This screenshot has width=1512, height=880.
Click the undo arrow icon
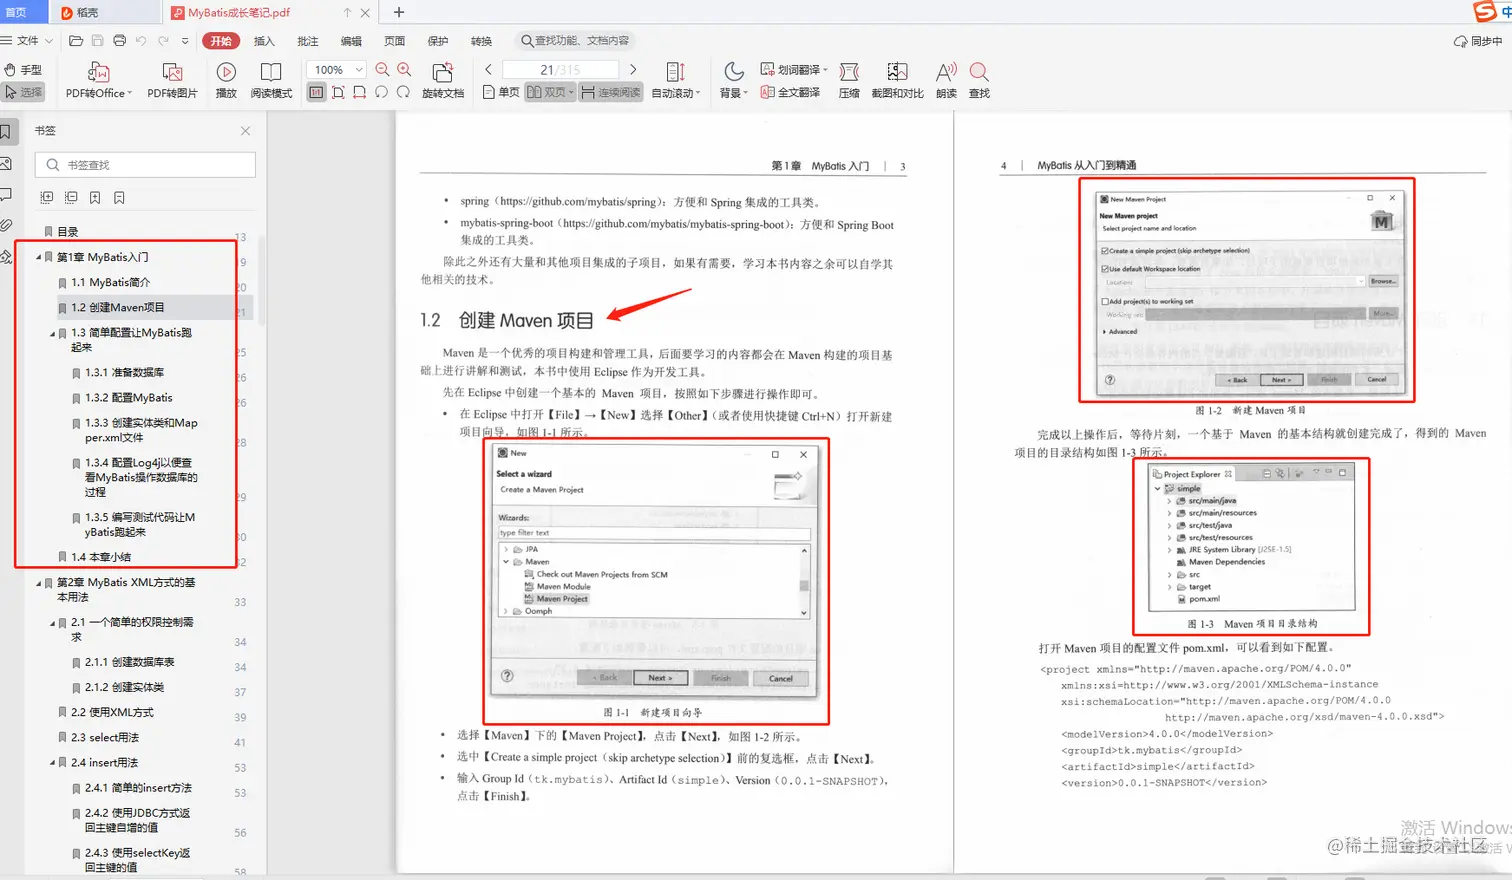pos(141,41)
